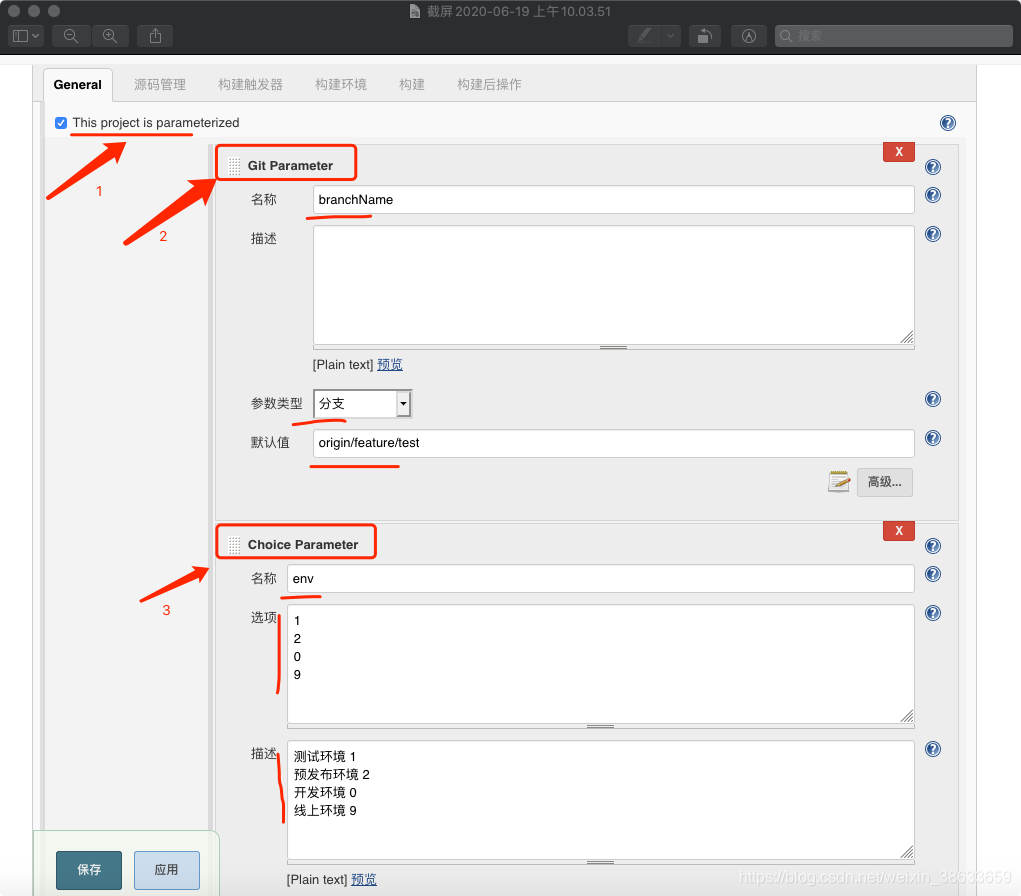Open help for Git Parameter description
Screen dimensions: 1021x896
[932, 234]
